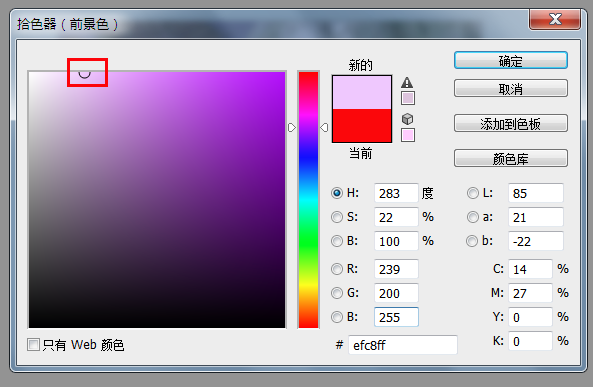Select the in-gamut color swatch below the warning triangle
Image resolution: width=593 pixels, height=387 pixels.
[x=408, y=98]
